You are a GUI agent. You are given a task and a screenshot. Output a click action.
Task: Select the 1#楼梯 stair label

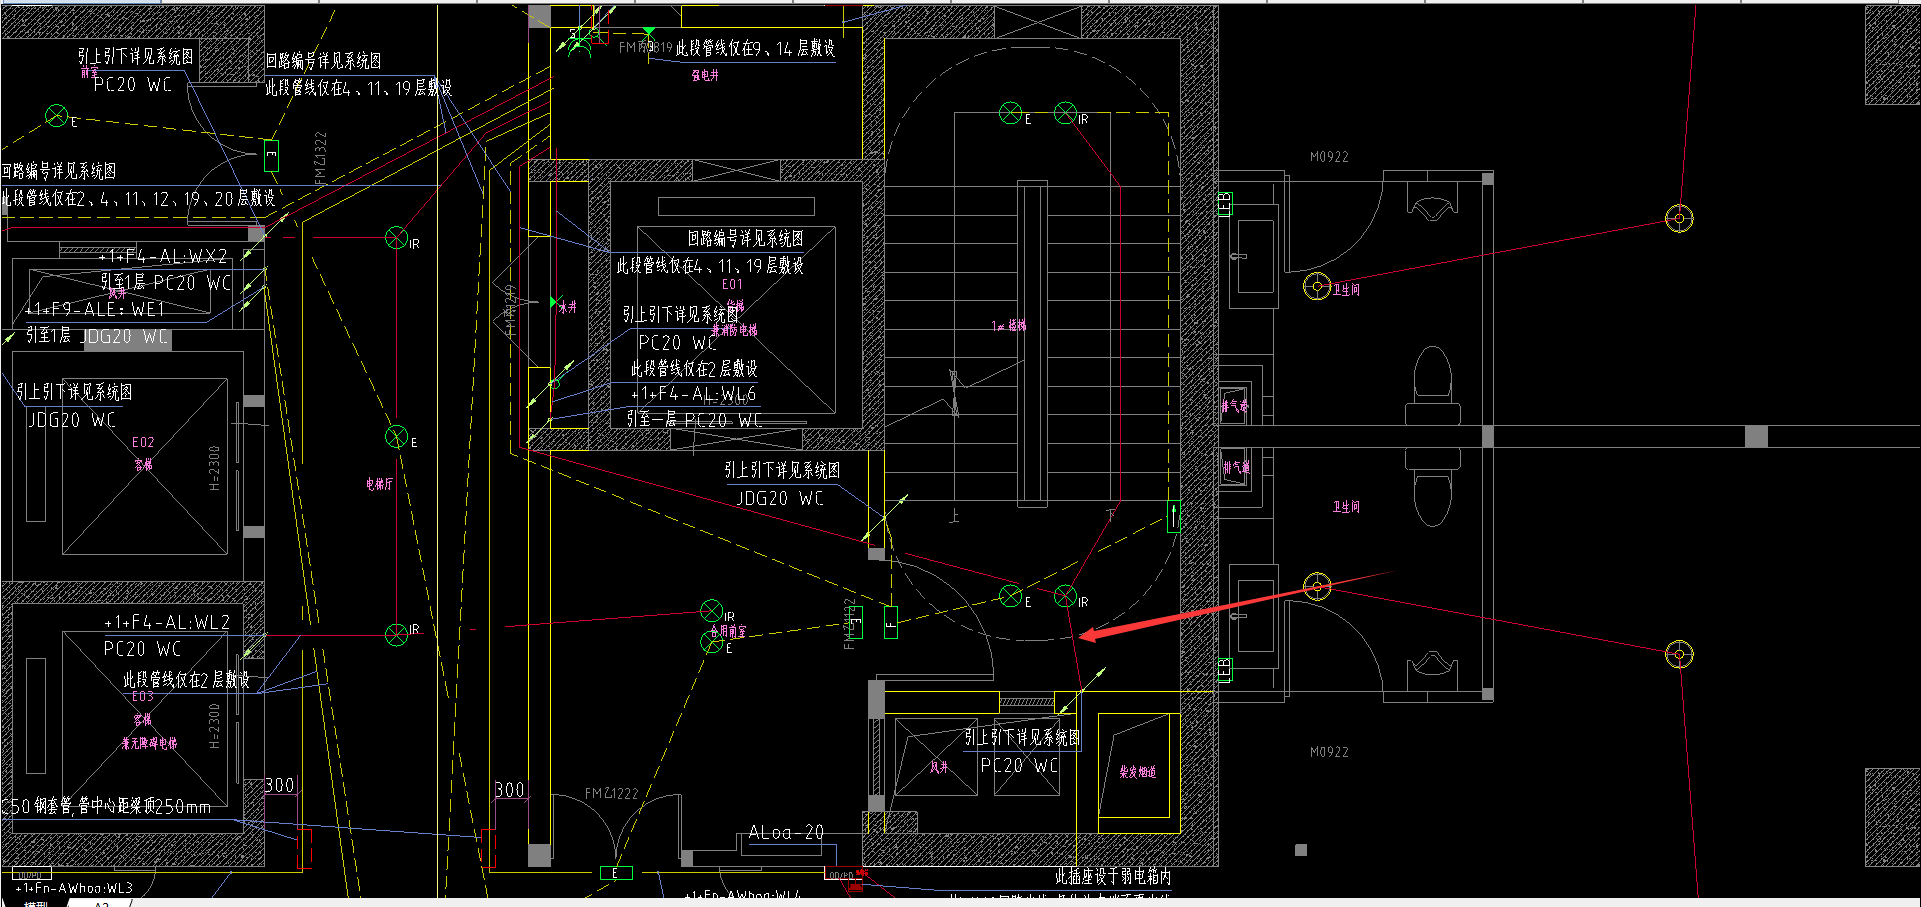click(x=1009, y=326)
